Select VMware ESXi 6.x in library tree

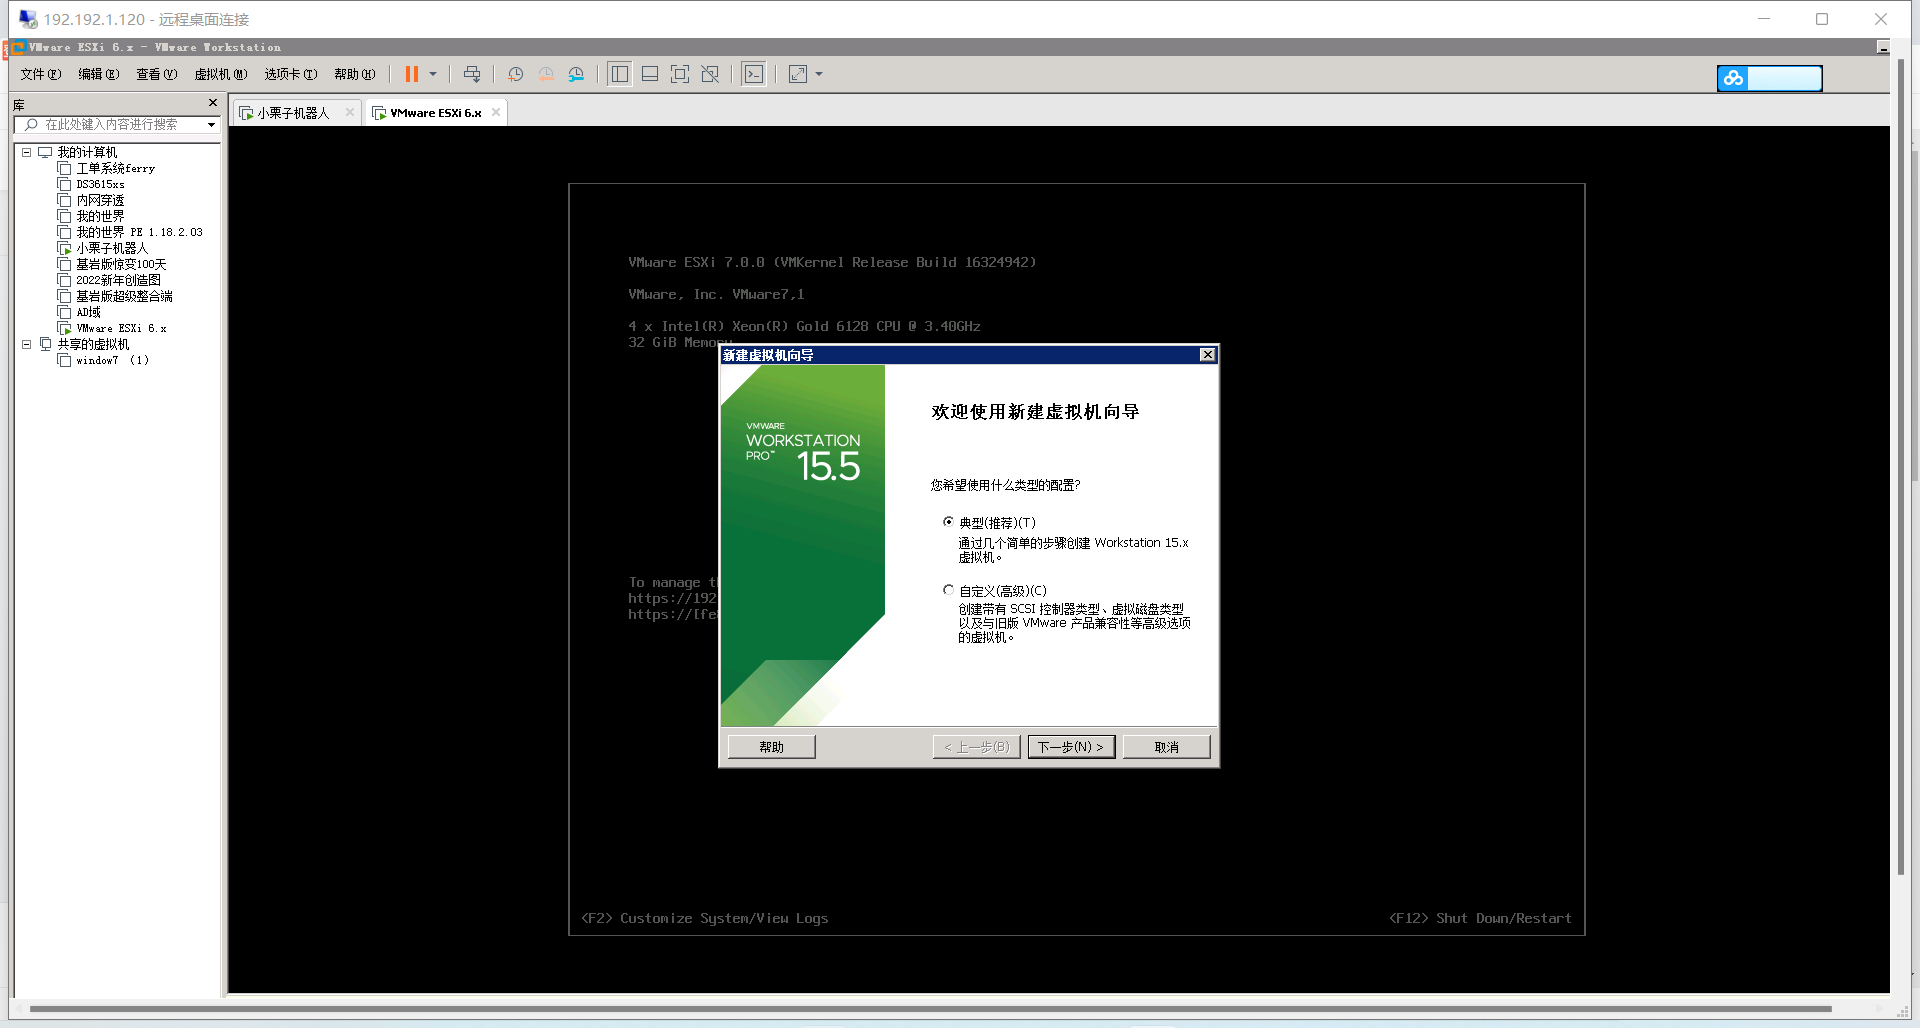pos(122,328)
